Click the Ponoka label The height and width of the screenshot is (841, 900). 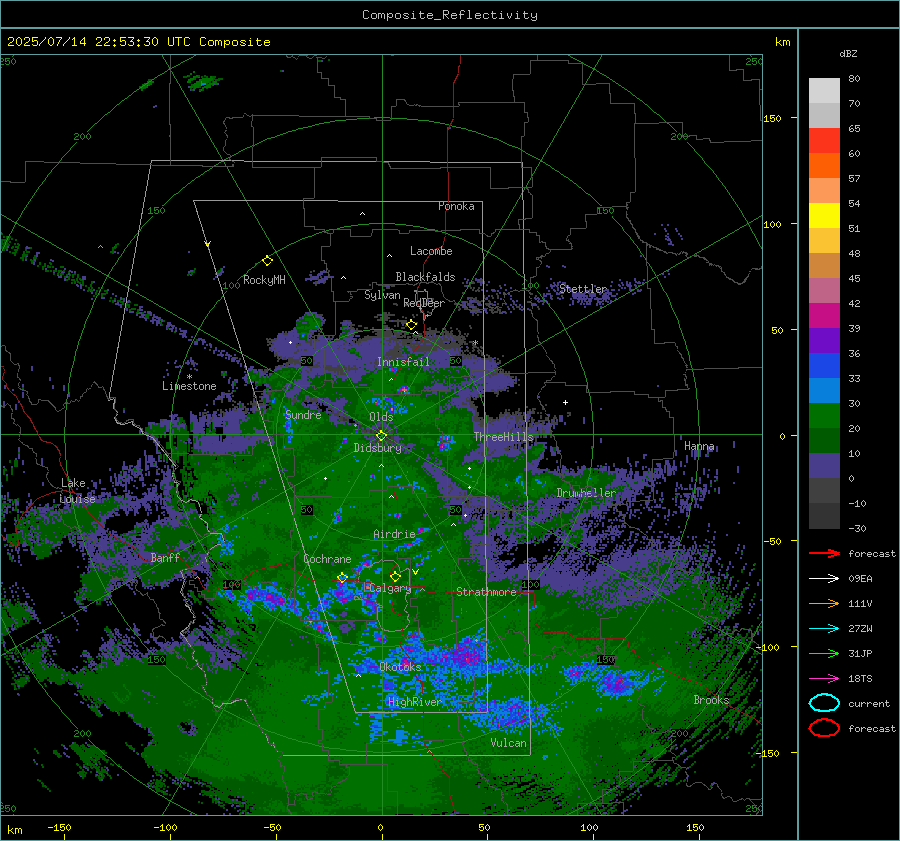[x=456, y=206]
